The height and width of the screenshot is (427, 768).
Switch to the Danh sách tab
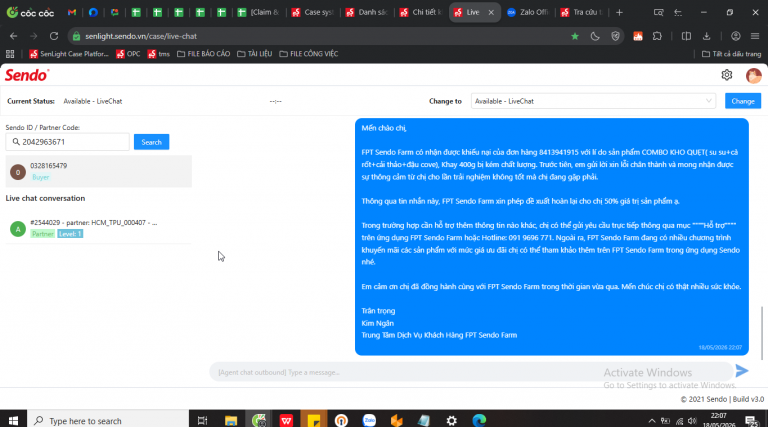(367, 12)
